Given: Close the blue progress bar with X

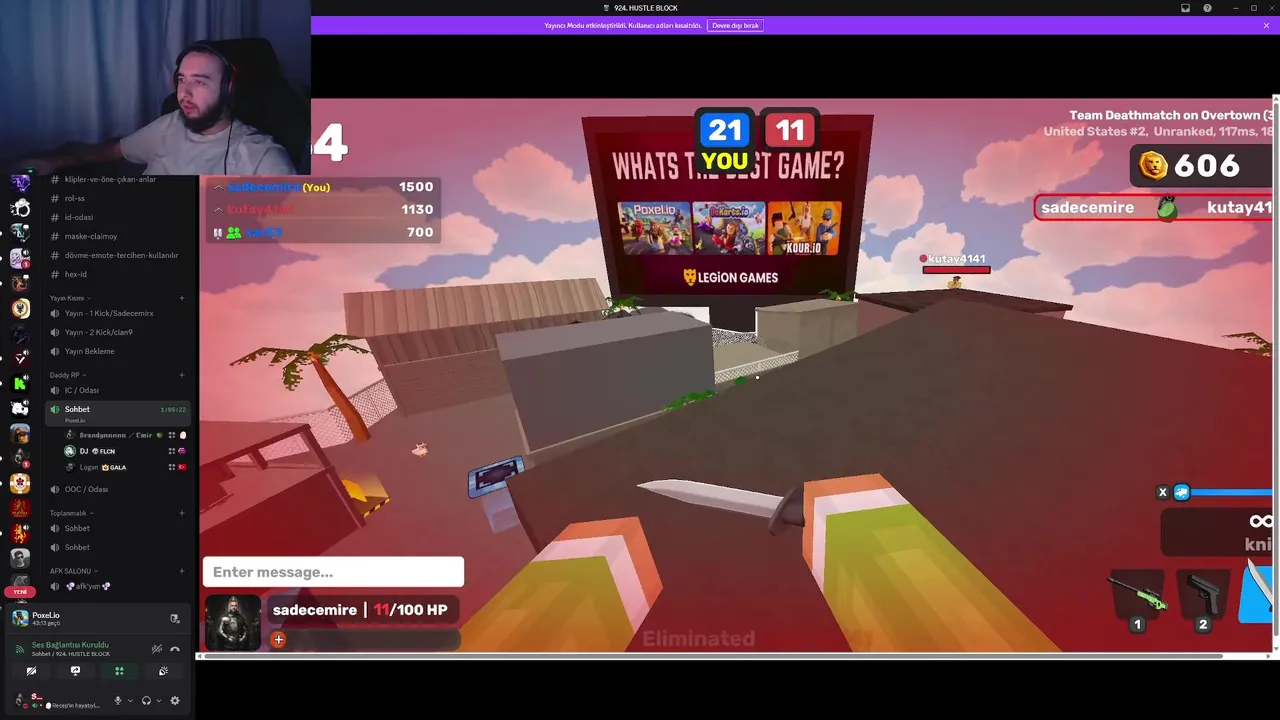Looking at the screenshot, I should coord(1162,492).
